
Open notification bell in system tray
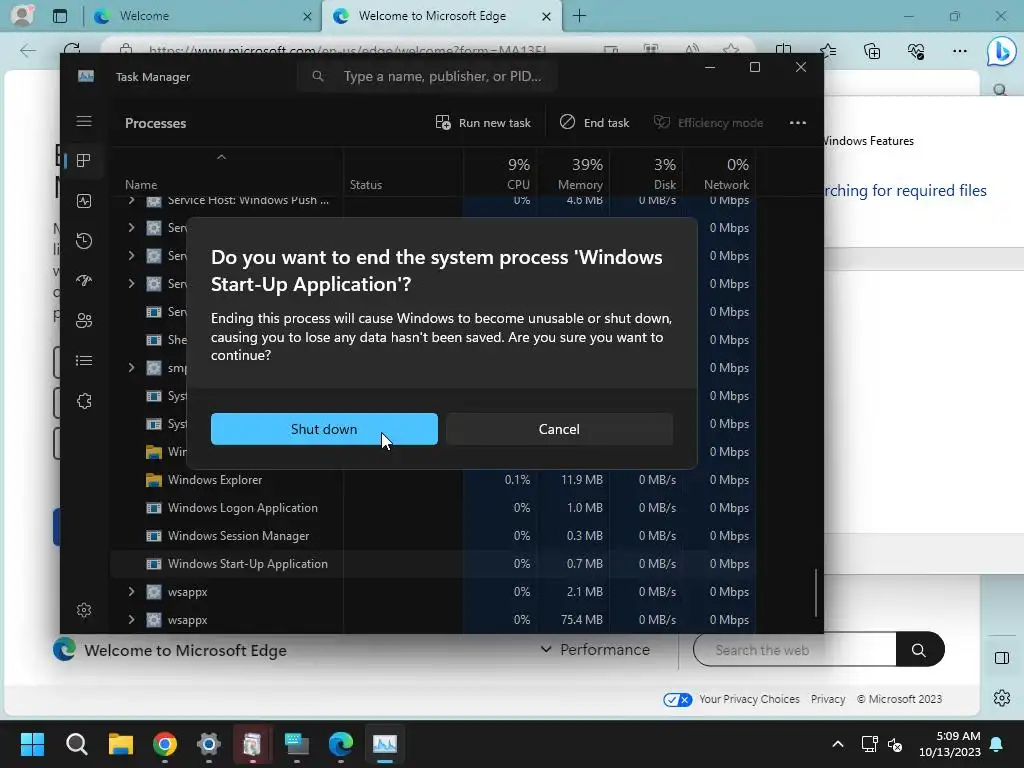[997, 744]
